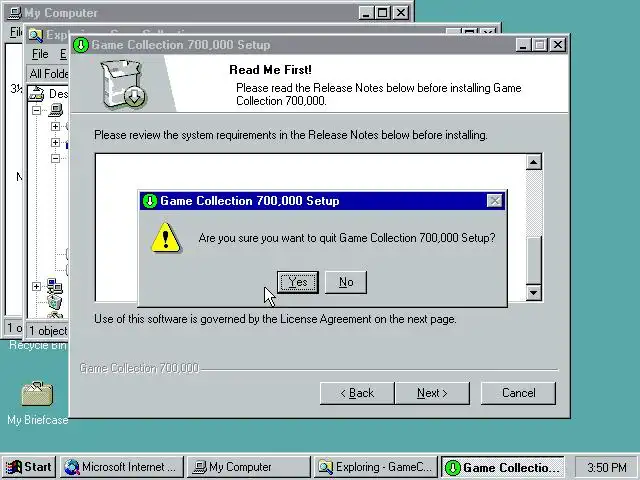The height and width of the screenshot is (480, 640).
Task: Click My Computer window title icon
Action: coord(15,13)
